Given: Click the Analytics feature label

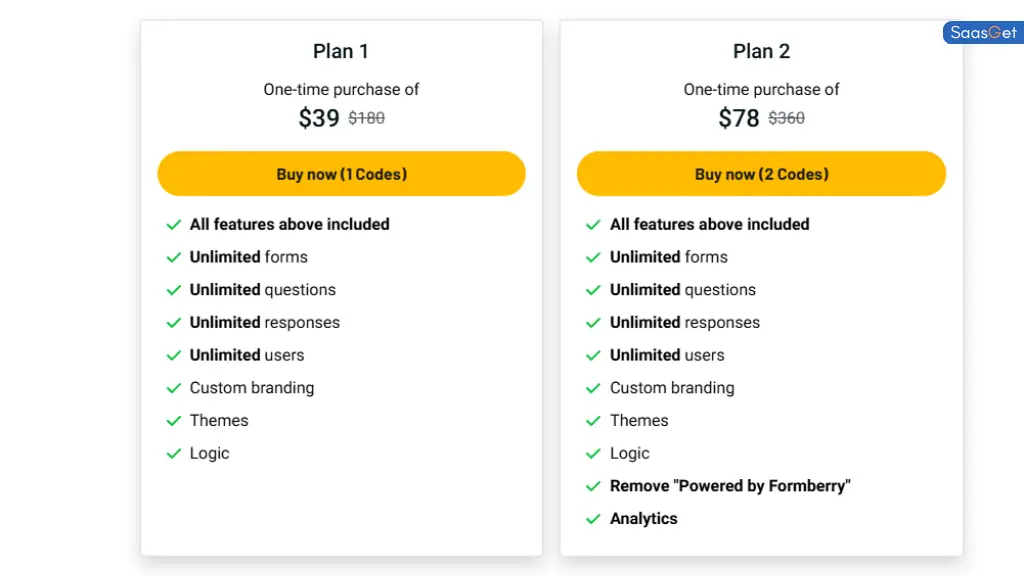Looking at the screenshot, I should point(644,519).
